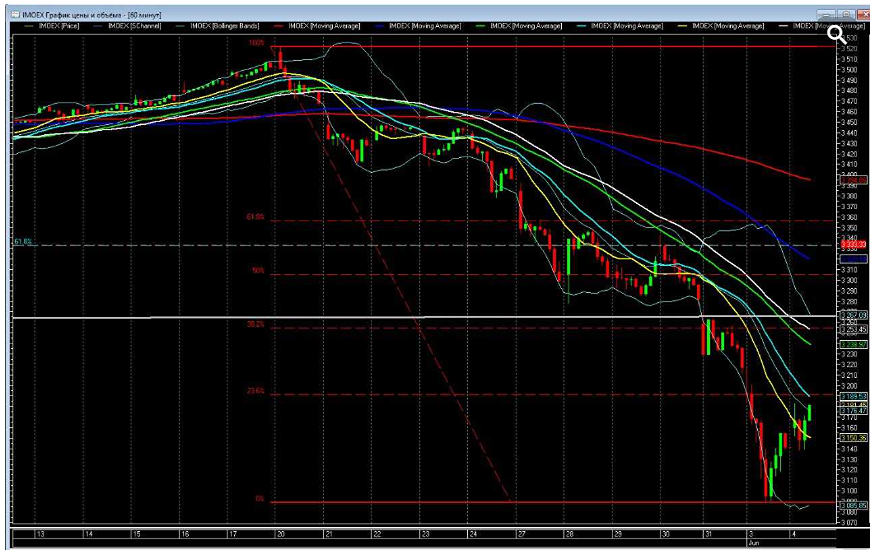The height and width of the screenshot is (555, 882).
Task: Select the IMOEX [Bollinger Bands] legend entry
Action: tap(218, 26)
